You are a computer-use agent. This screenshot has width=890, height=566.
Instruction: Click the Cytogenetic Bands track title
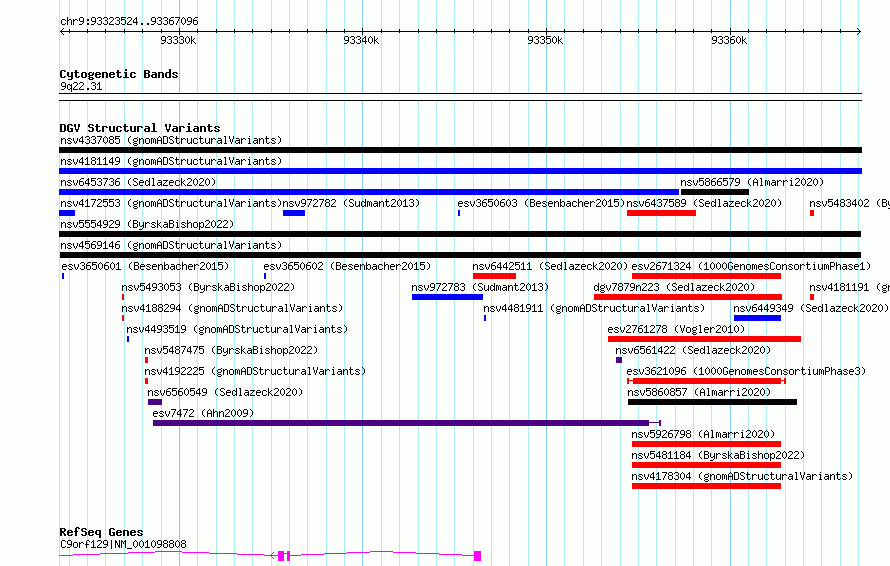(119, 74)
